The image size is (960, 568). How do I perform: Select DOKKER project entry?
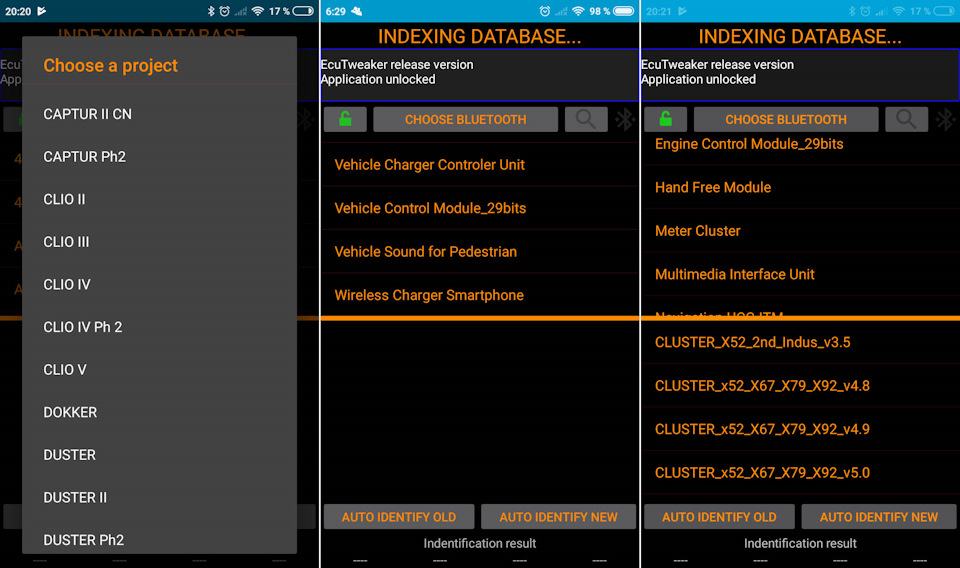[x=70, y=412]
